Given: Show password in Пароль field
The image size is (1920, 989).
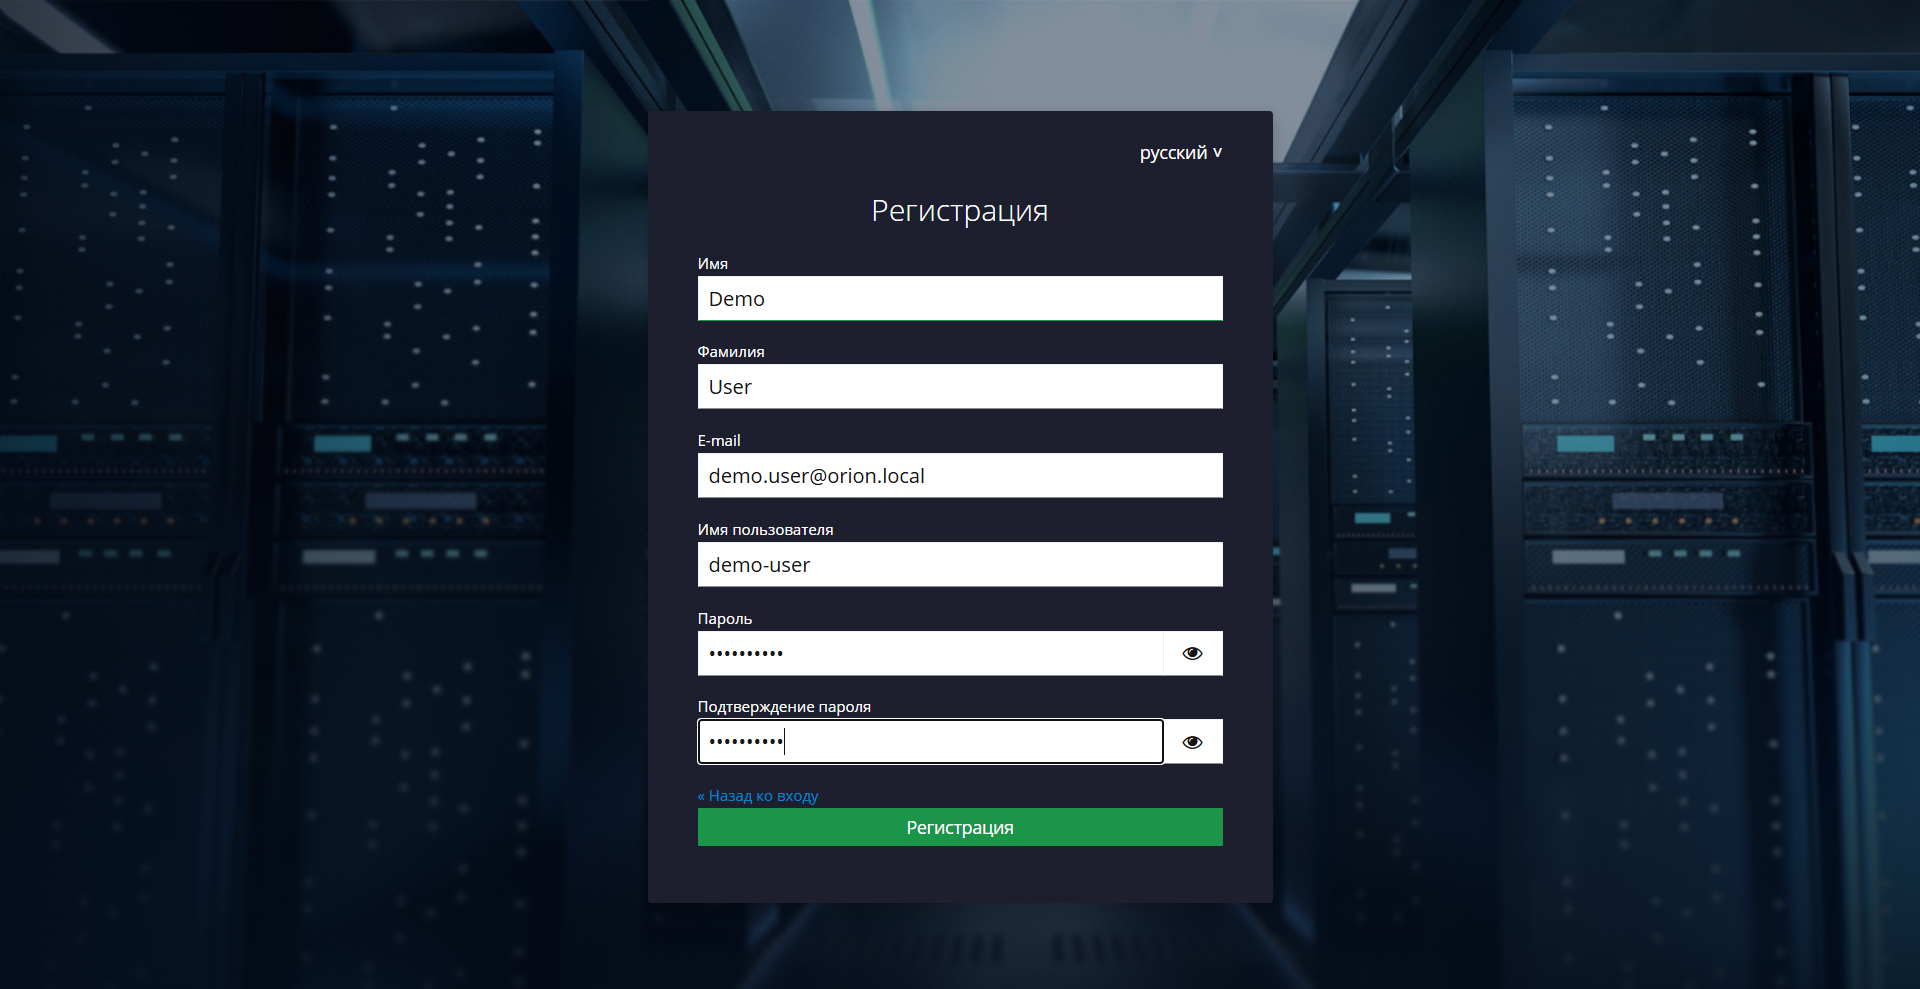Looking at the screenshot, I should coord(1192,653).
